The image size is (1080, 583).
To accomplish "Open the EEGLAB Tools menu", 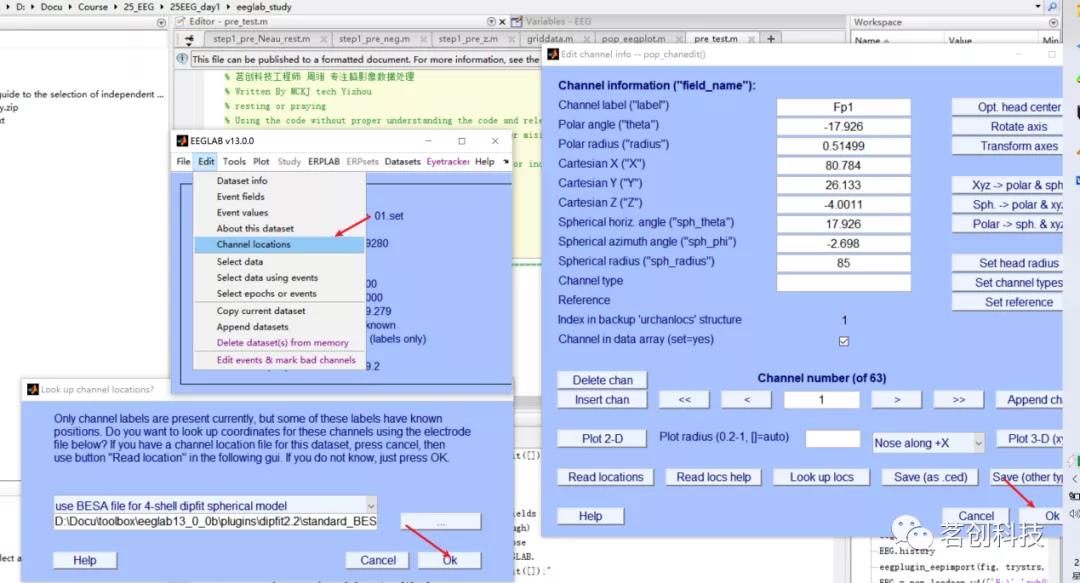I will coord(233,161).
